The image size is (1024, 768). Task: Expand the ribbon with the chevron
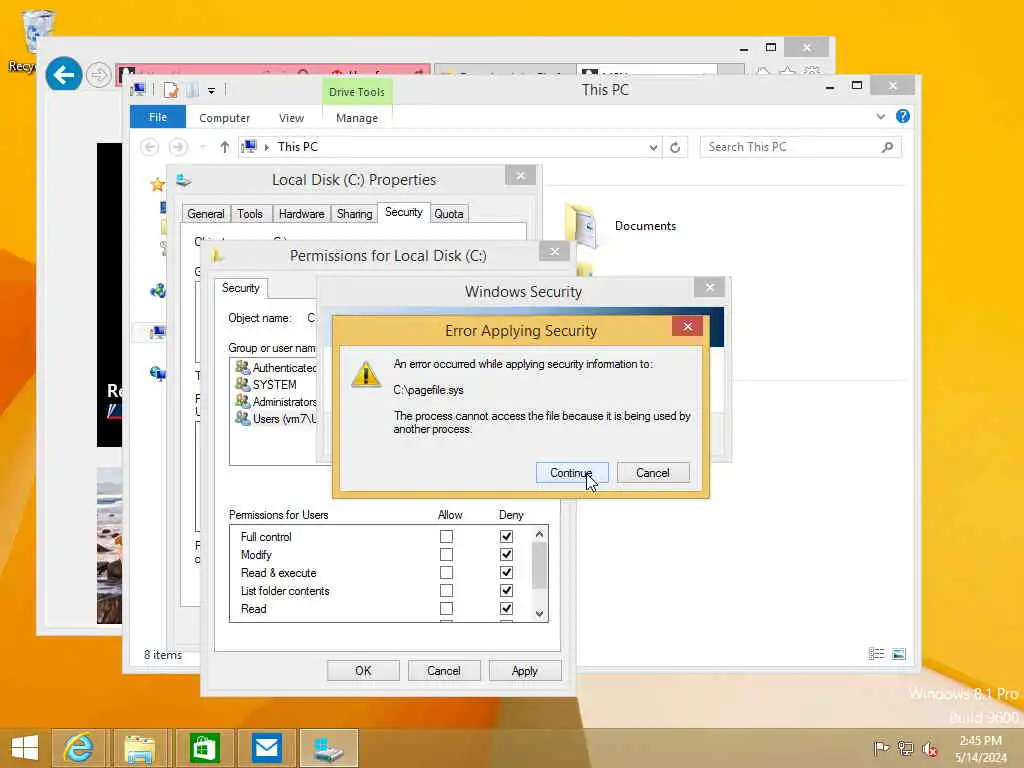pos(881,117)
